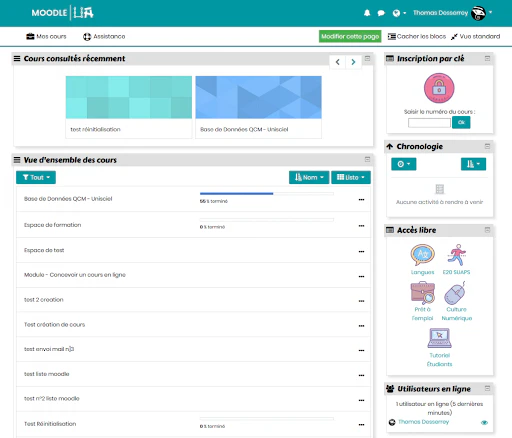Open the Tutoriel Étudiants laptop icon
Screen dimensions: 512x438
coord(439,338)
